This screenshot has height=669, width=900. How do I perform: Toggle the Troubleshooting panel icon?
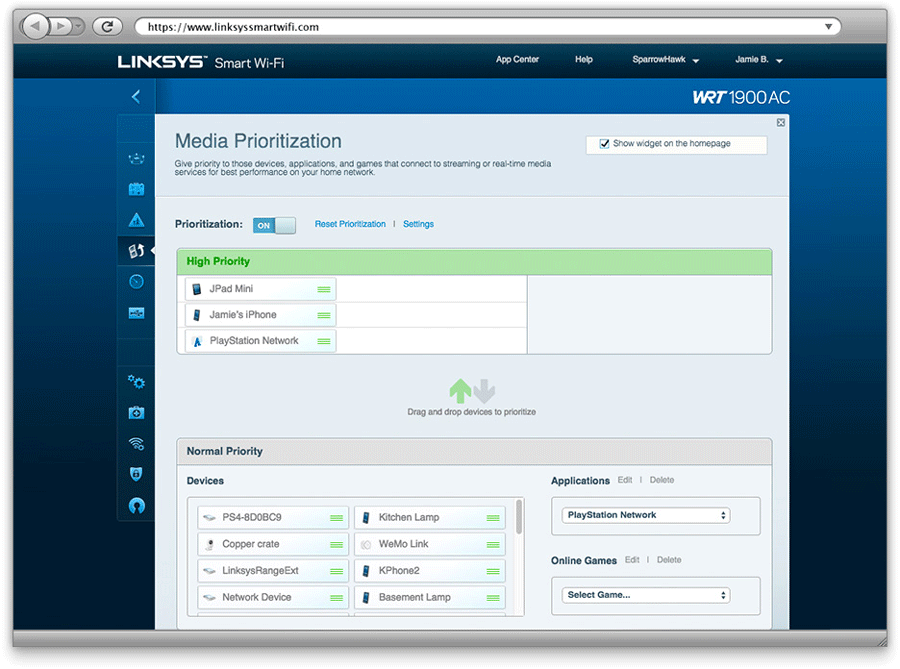click(136, 412)
